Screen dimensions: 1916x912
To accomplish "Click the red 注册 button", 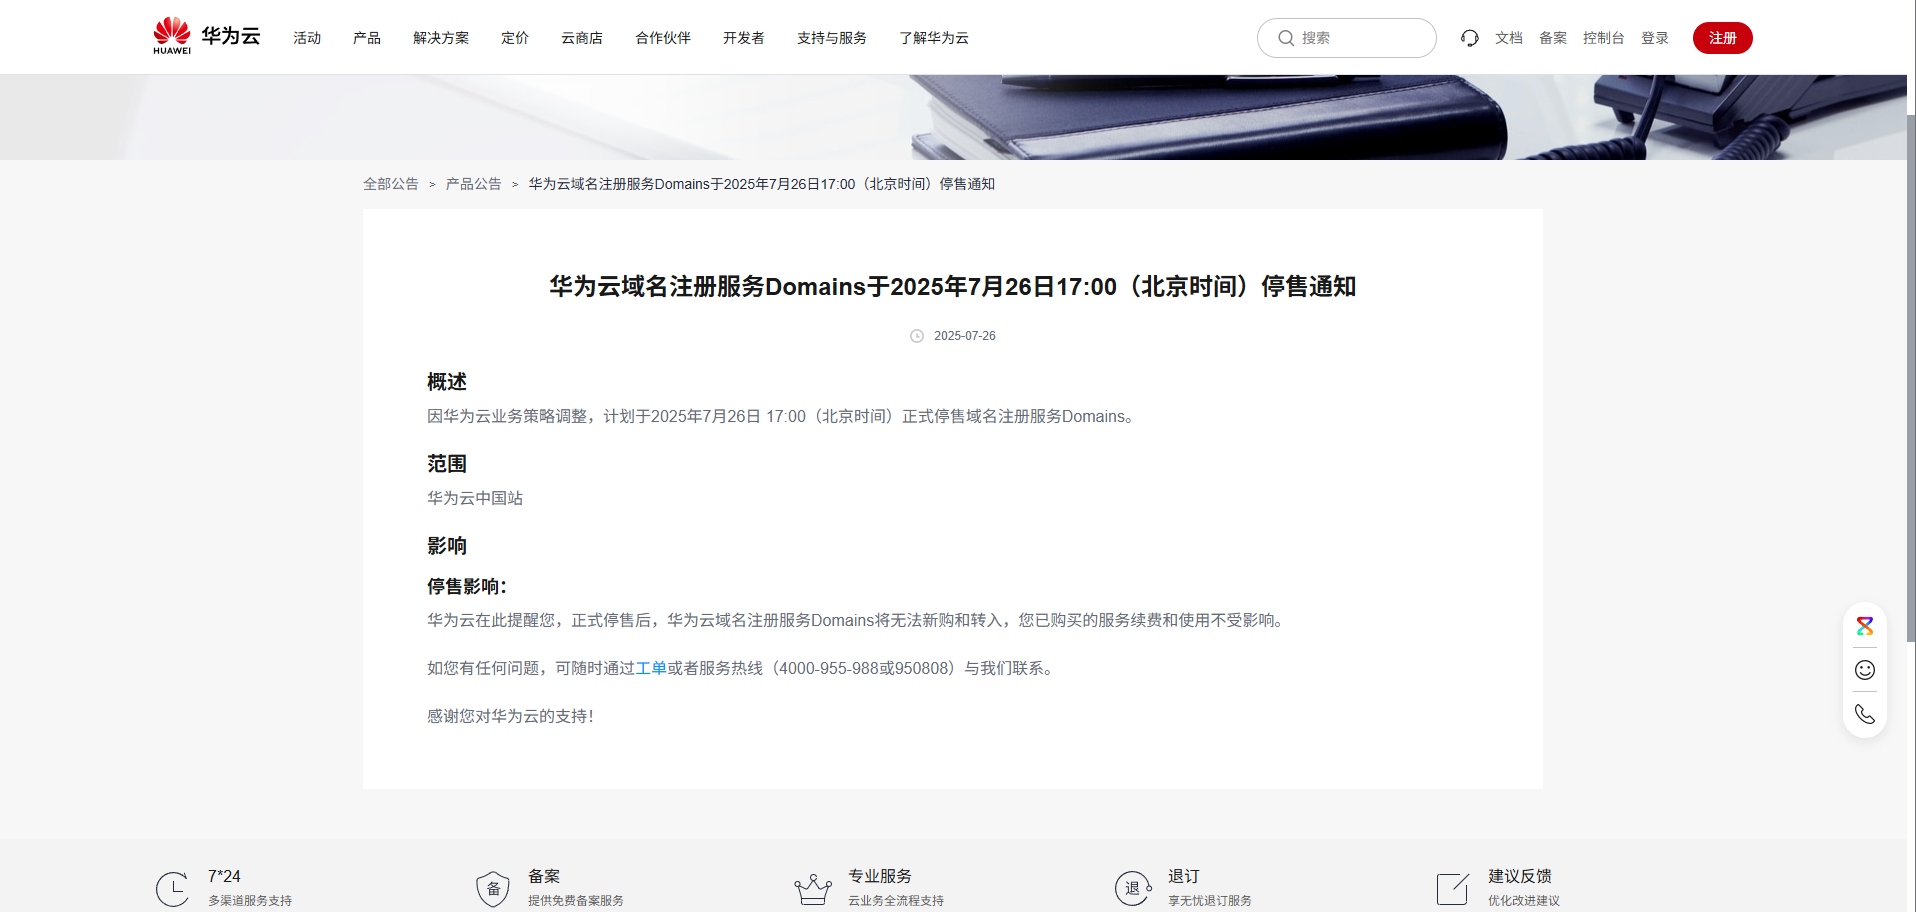I will point(1722,37).
